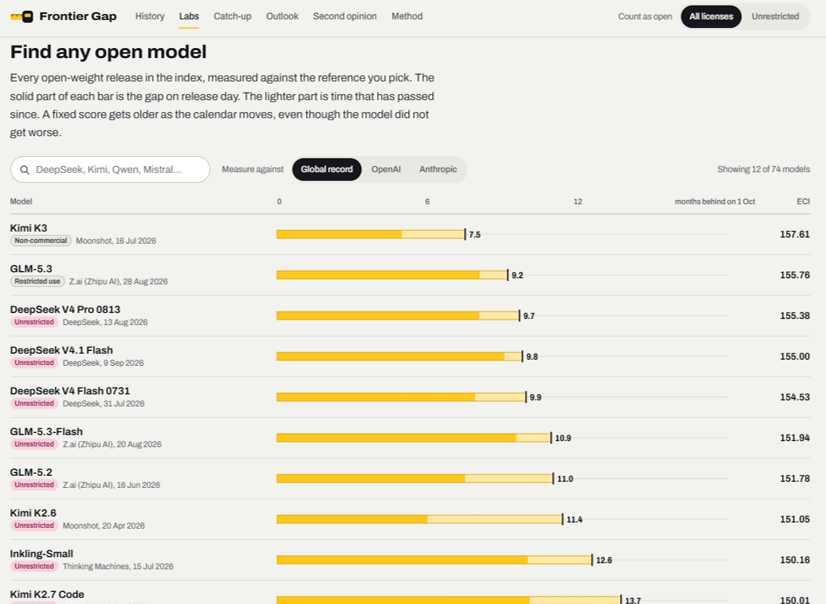The width and height of the screenshot is (826, 604).
Task: Click the GLM-5.3 model name
Action: (x=31, y=269)
